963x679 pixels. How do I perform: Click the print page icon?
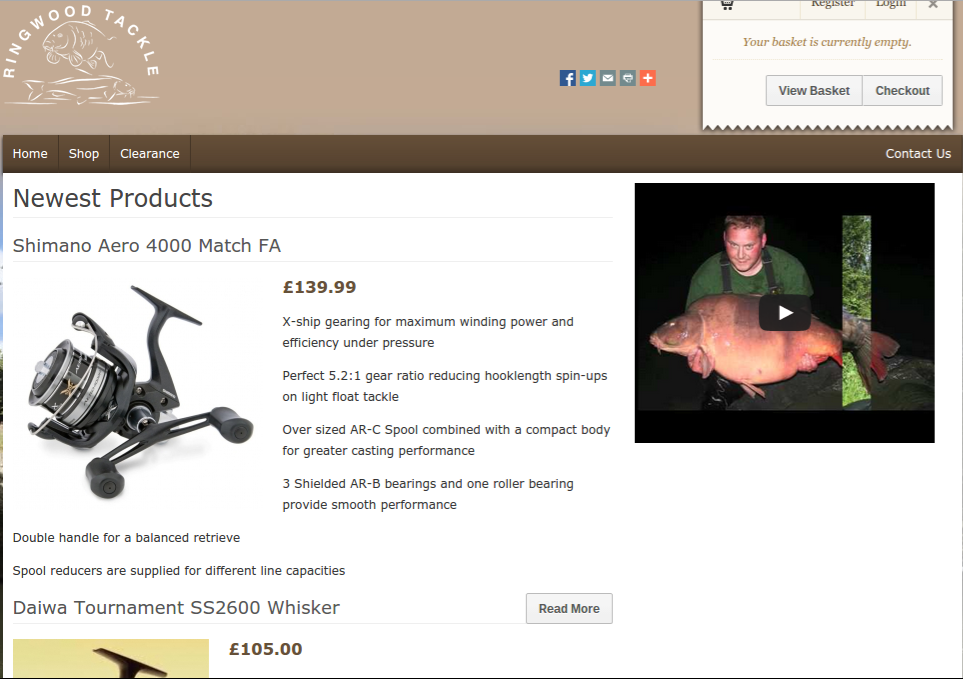pos(628,78)
